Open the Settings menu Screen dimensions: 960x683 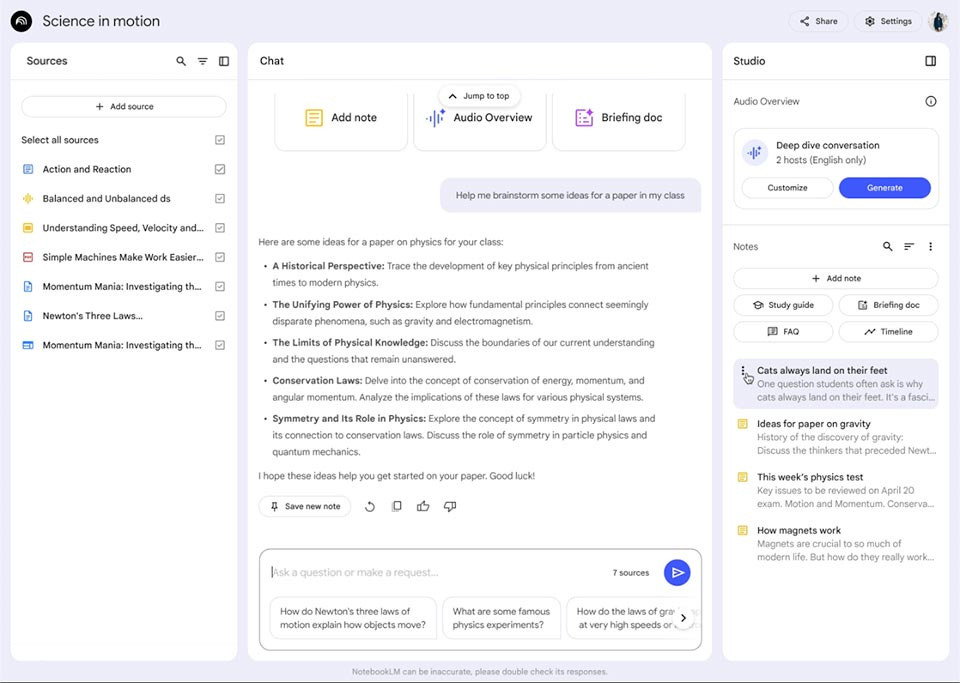(x=887, y=21)
